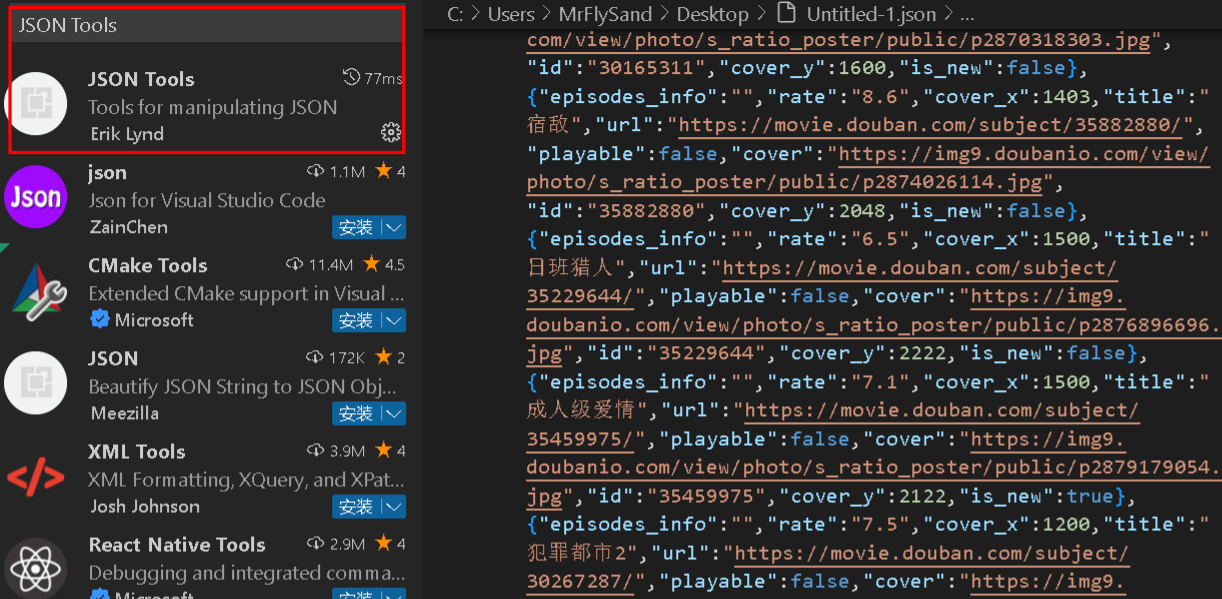Expand install dropdown arrow for CMake Tools
Viewport: 1222px width, 599px height.
pyautogui.click(x=394, y=321)
